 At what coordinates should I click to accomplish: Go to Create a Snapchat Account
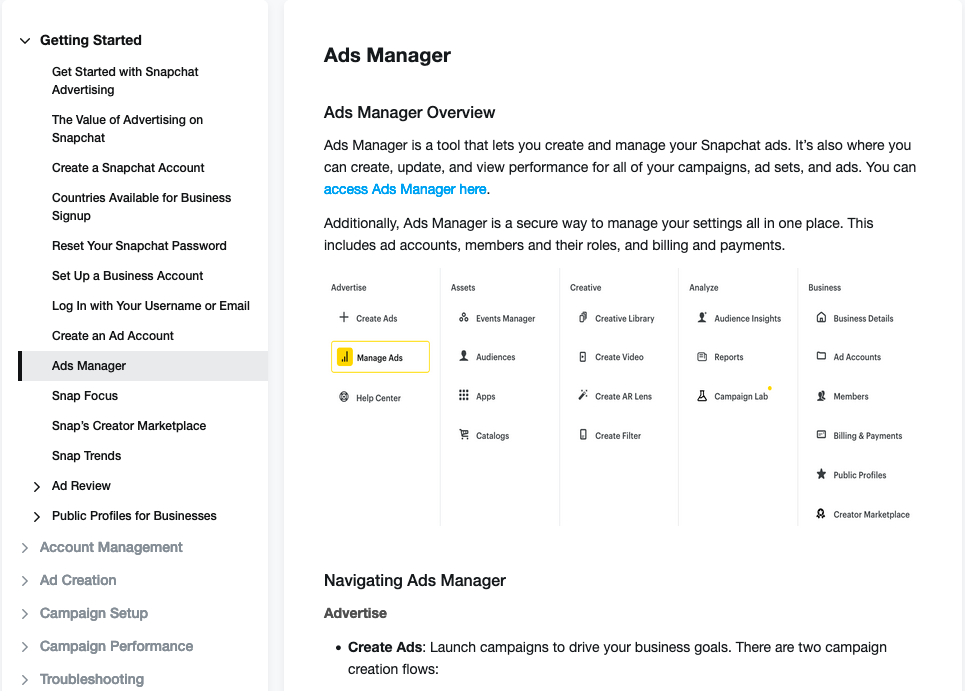(x=128, y=168)
